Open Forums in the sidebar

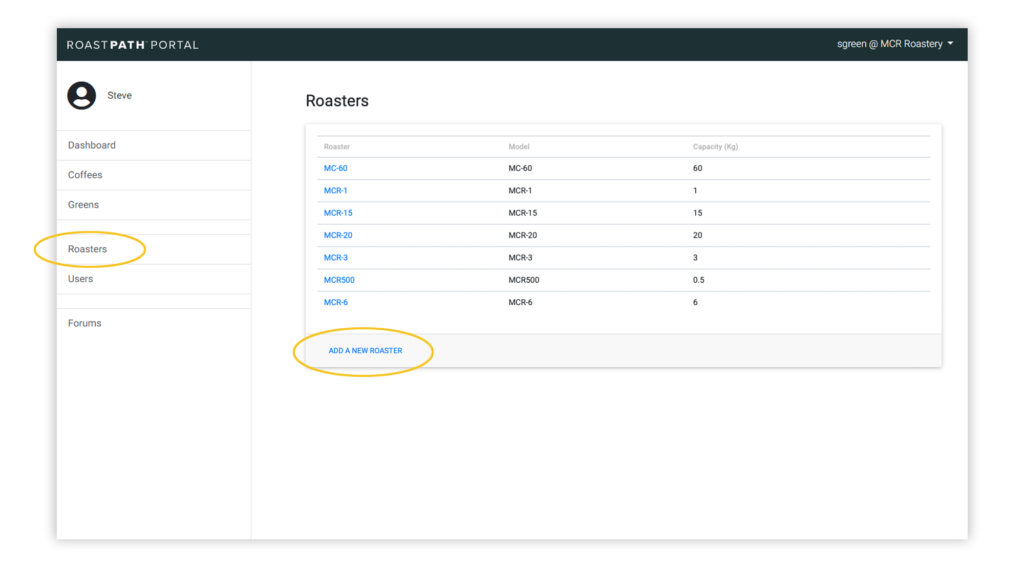(84, 323)
